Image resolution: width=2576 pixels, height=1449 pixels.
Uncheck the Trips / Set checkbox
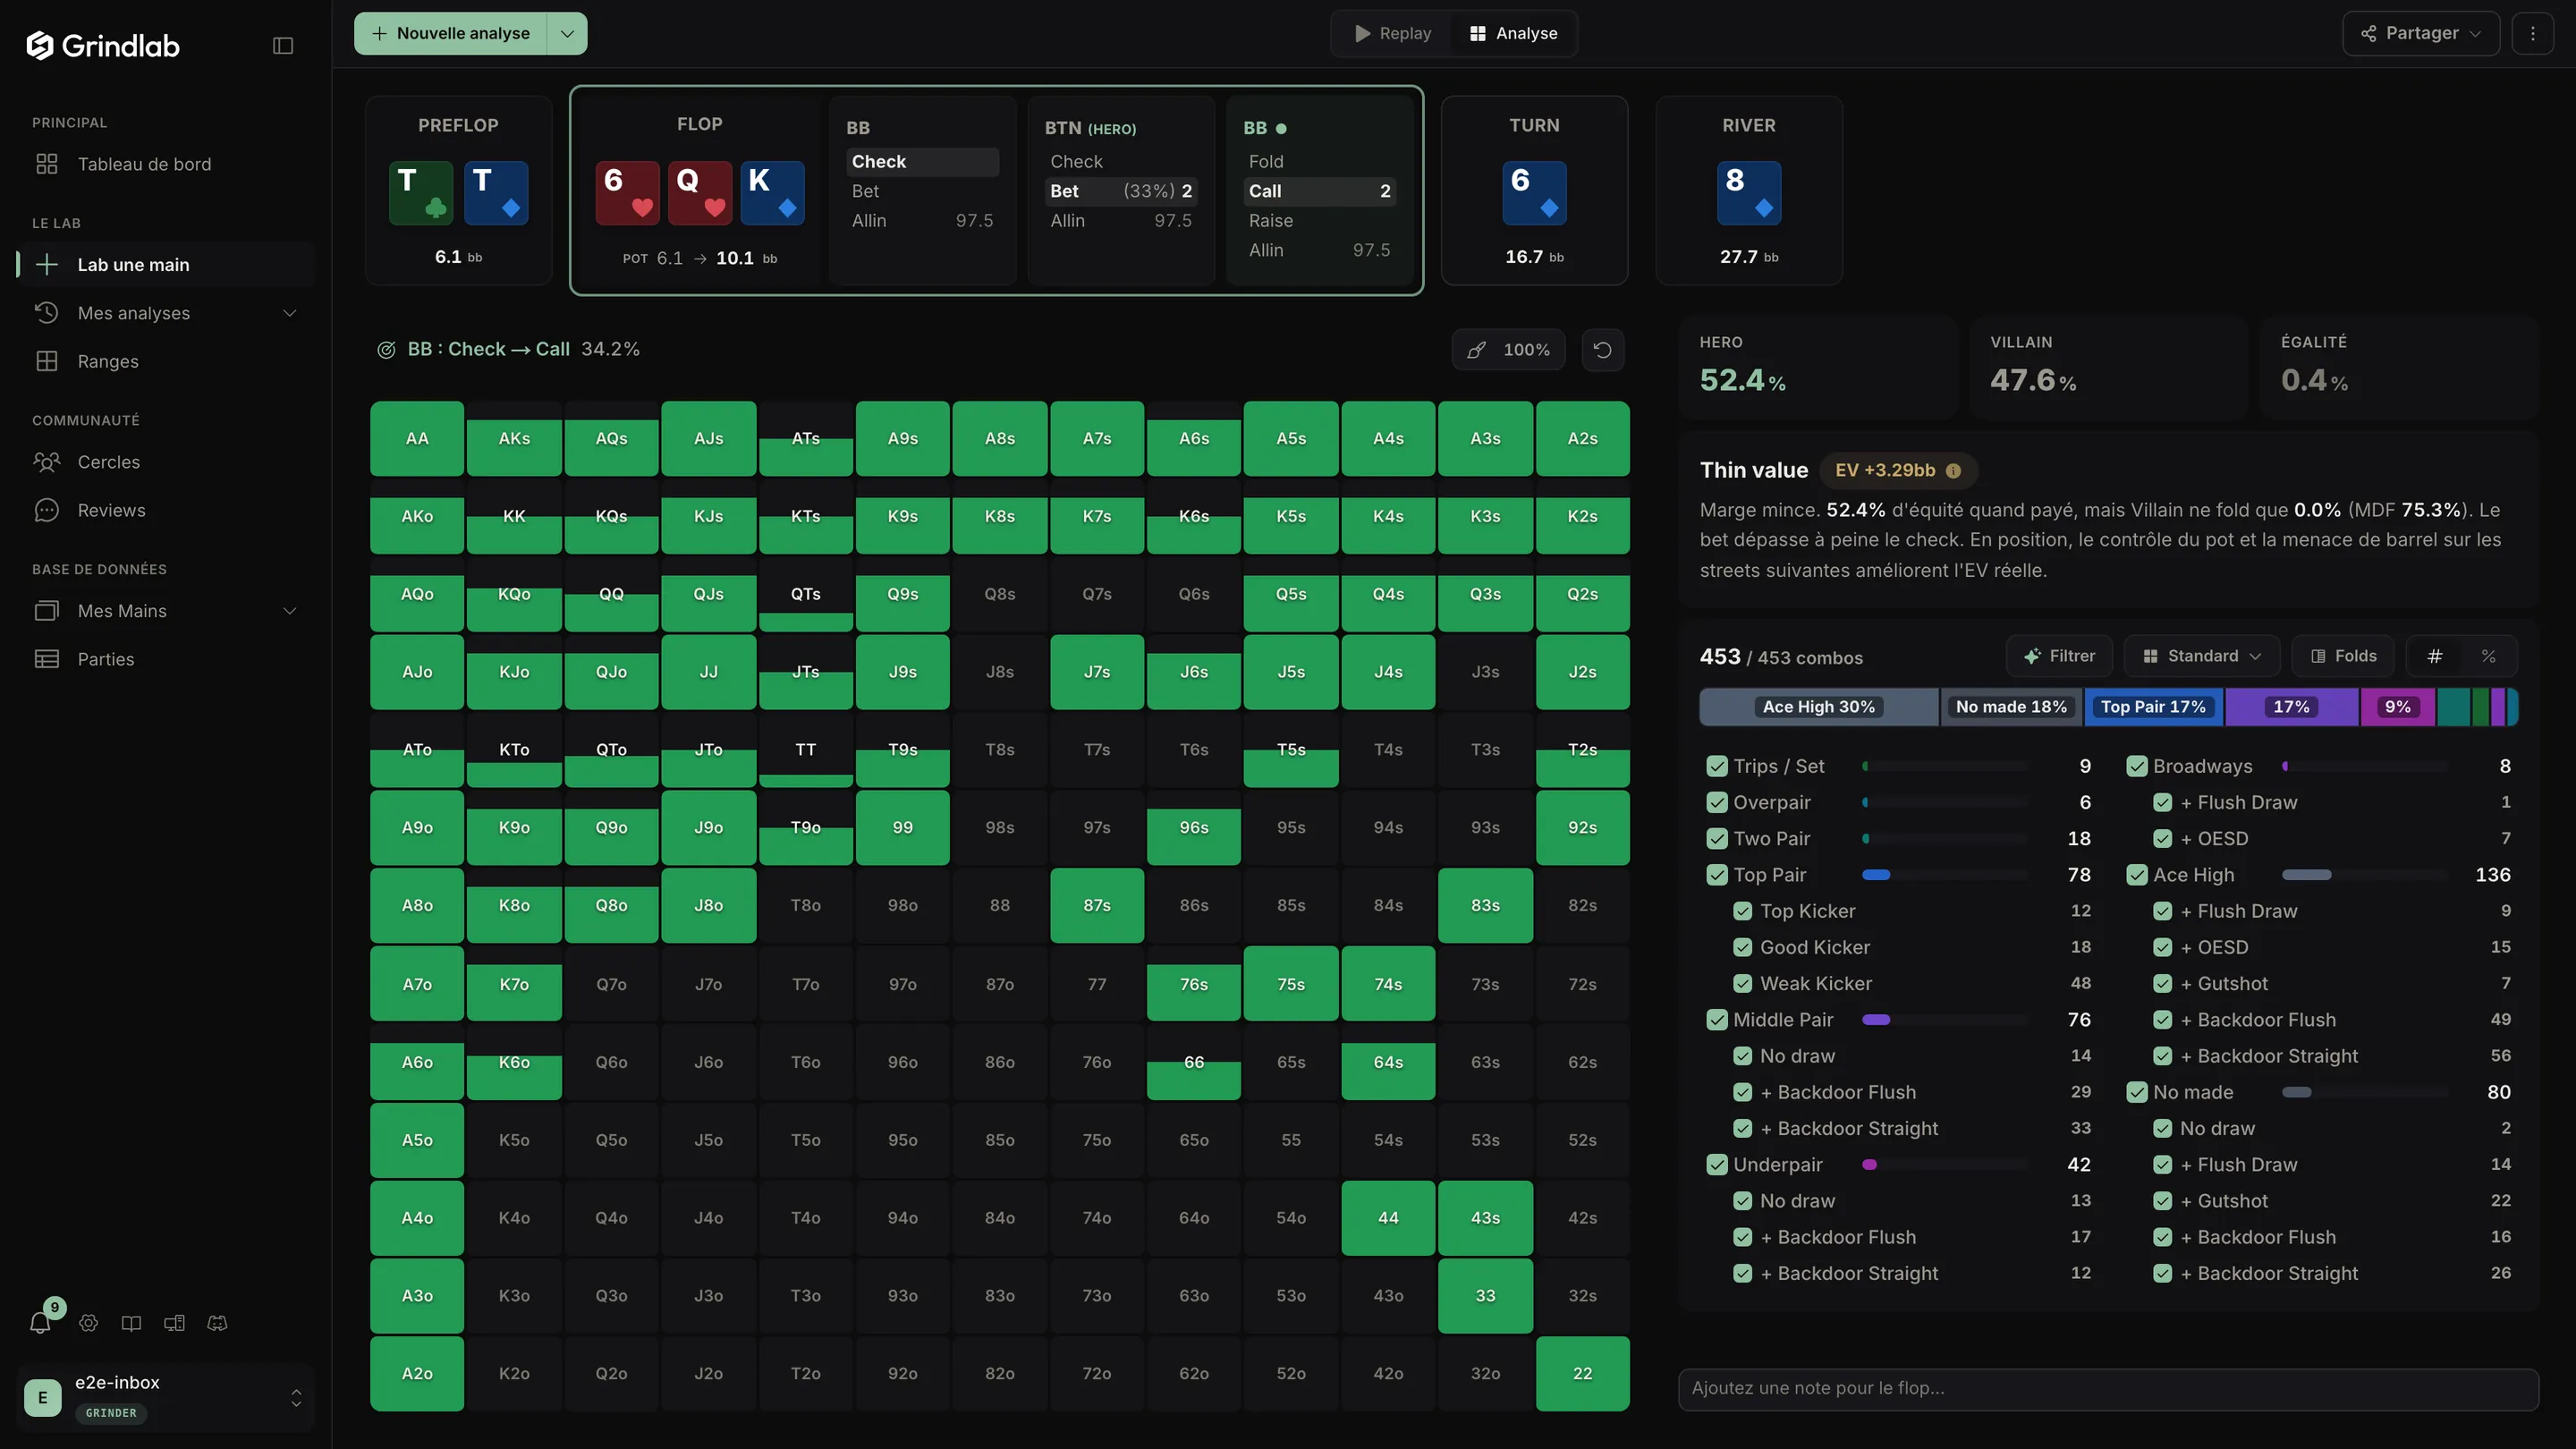click(x=1717, y=766)
